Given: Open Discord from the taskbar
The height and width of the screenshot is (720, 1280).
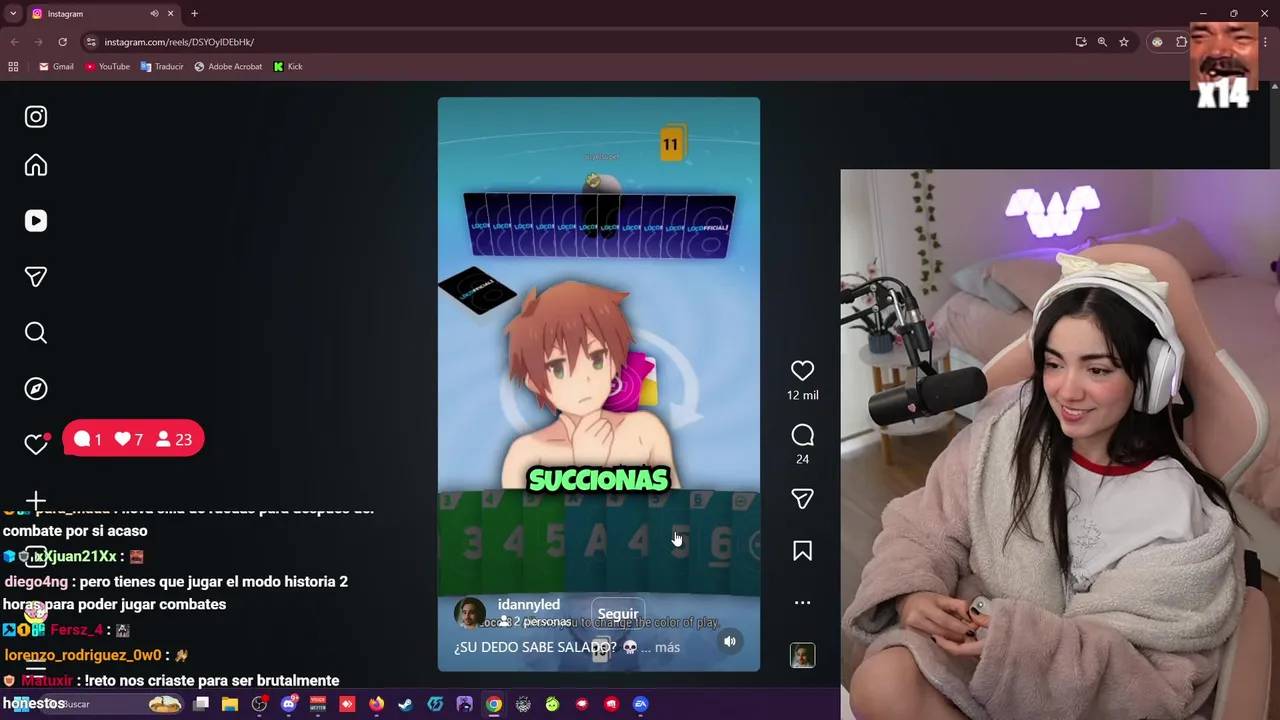Looking at the screenshot, I should pyautogui.click(x=289, y=704).
